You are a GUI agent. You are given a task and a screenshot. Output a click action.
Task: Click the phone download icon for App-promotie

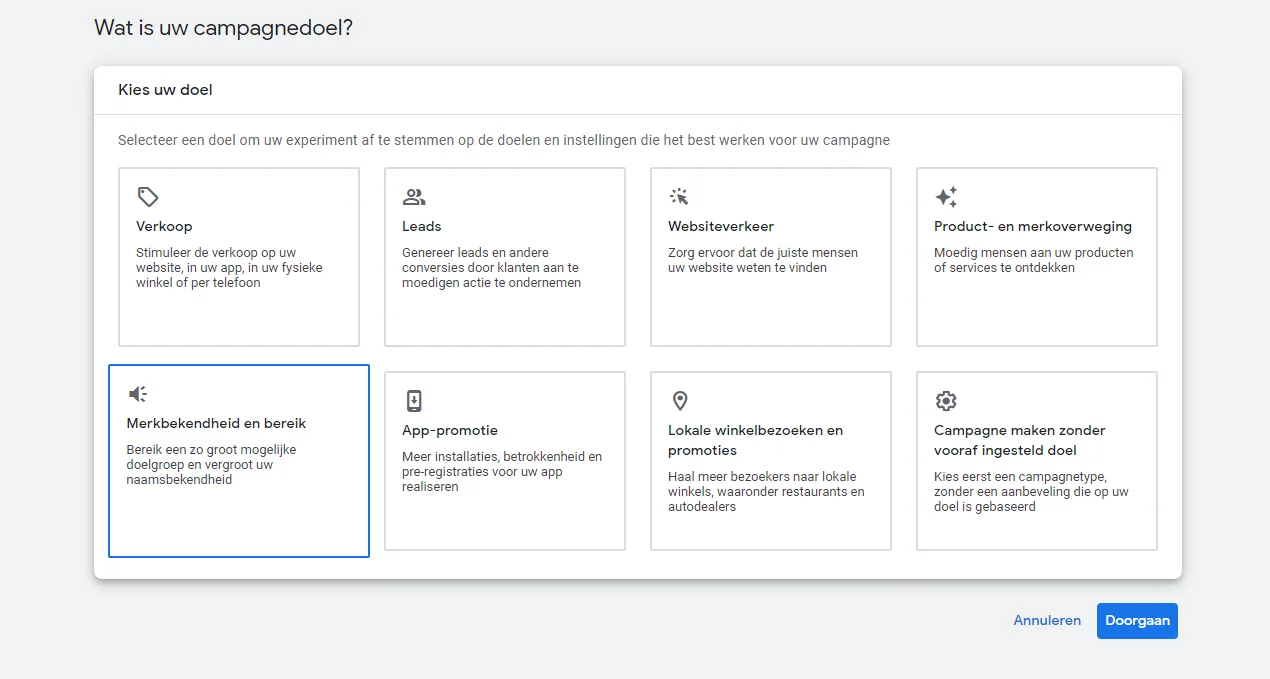(414, 401)
